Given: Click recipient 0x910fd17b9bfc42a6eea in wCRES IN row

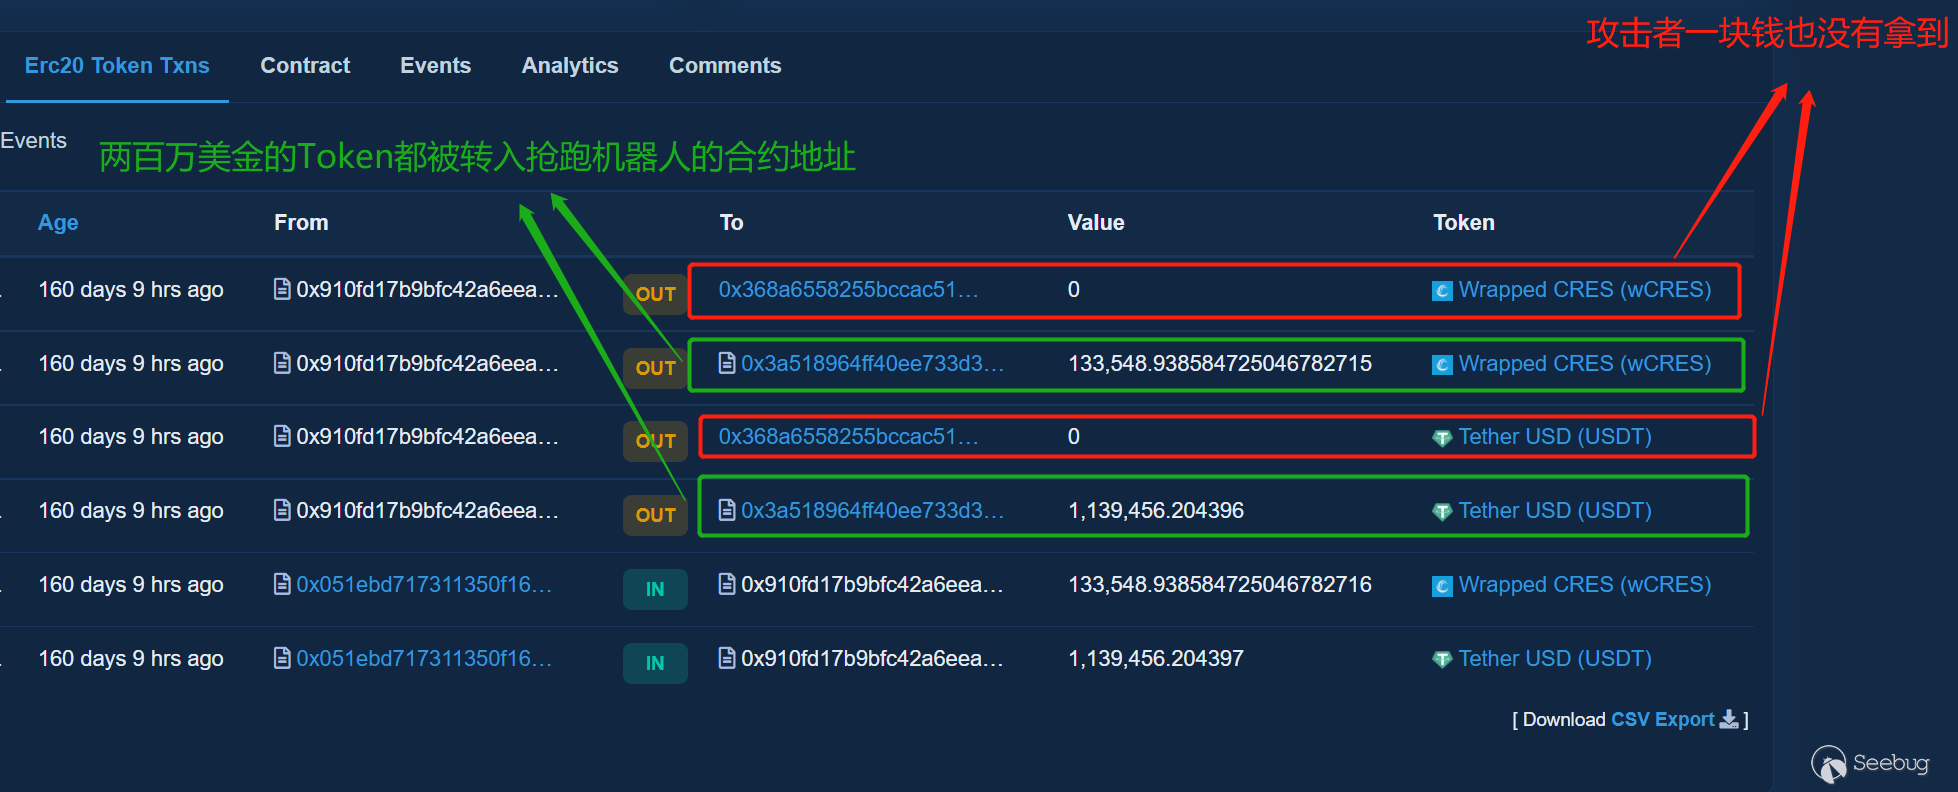Looking at the screenshot, I should (x=872, y=584).
